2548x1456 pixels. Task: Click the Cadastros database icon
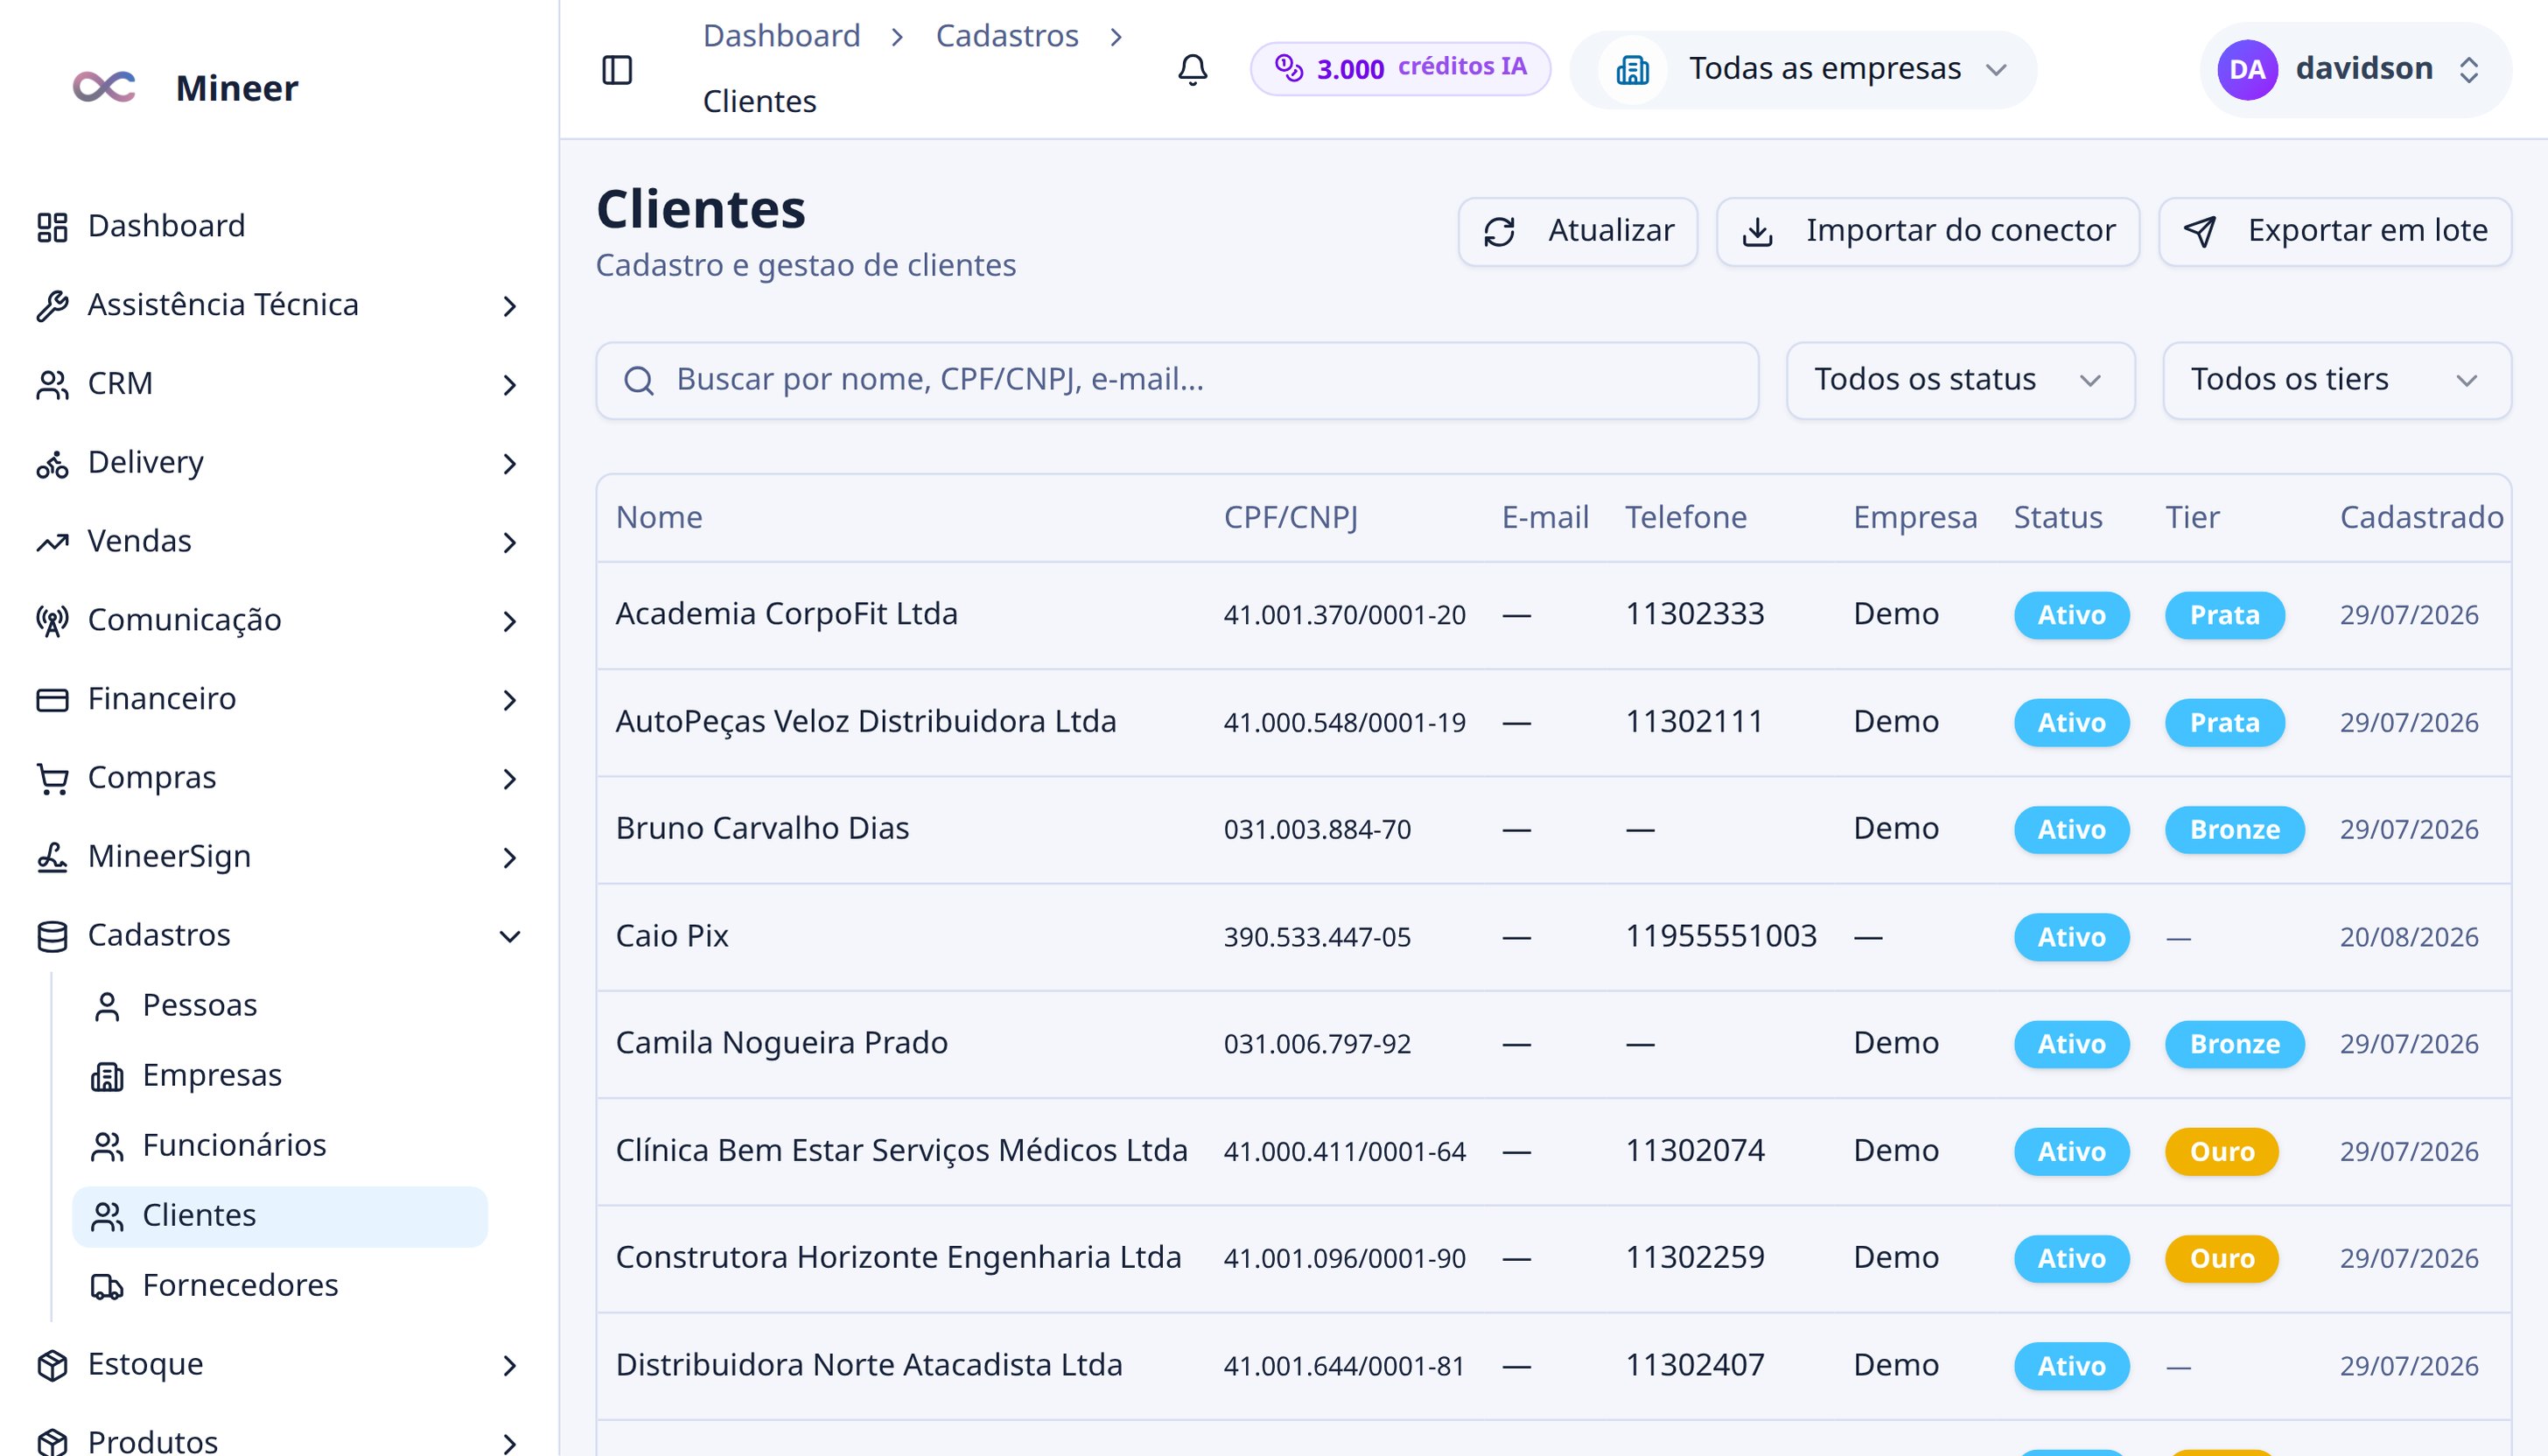[x=52, y=936]
